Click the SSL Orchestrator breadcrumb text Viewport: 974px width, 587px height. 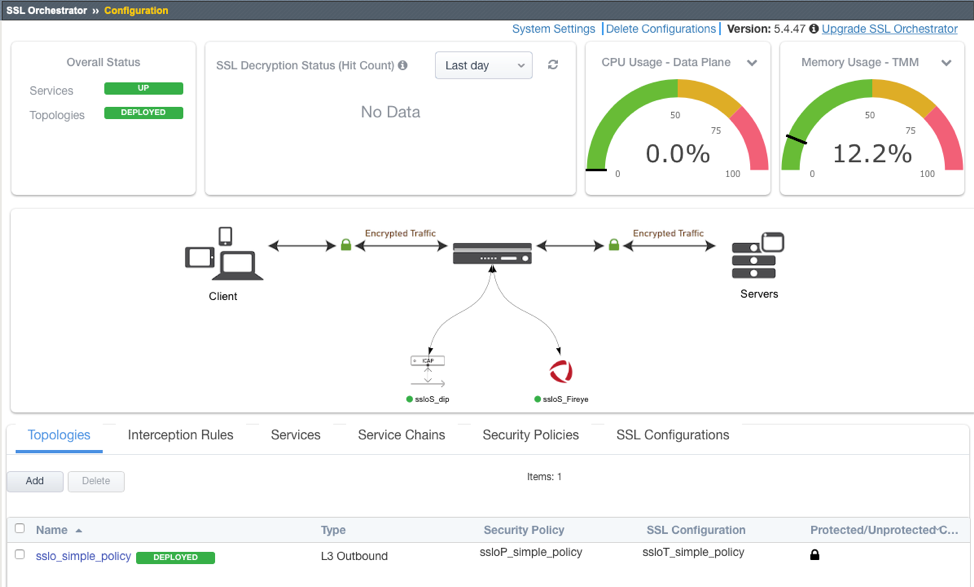tap(47, 11)
